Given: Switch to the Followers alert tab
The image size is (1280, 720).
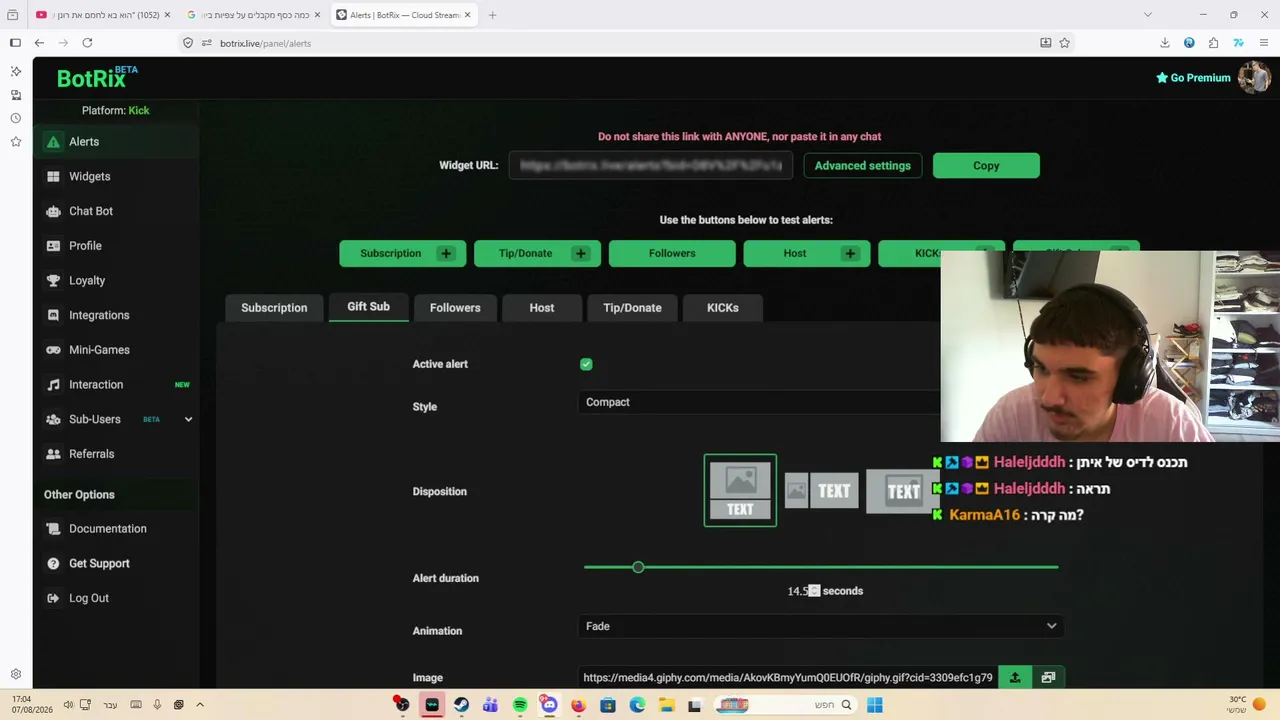Looking at the screenshot, I should click(455, 308).
